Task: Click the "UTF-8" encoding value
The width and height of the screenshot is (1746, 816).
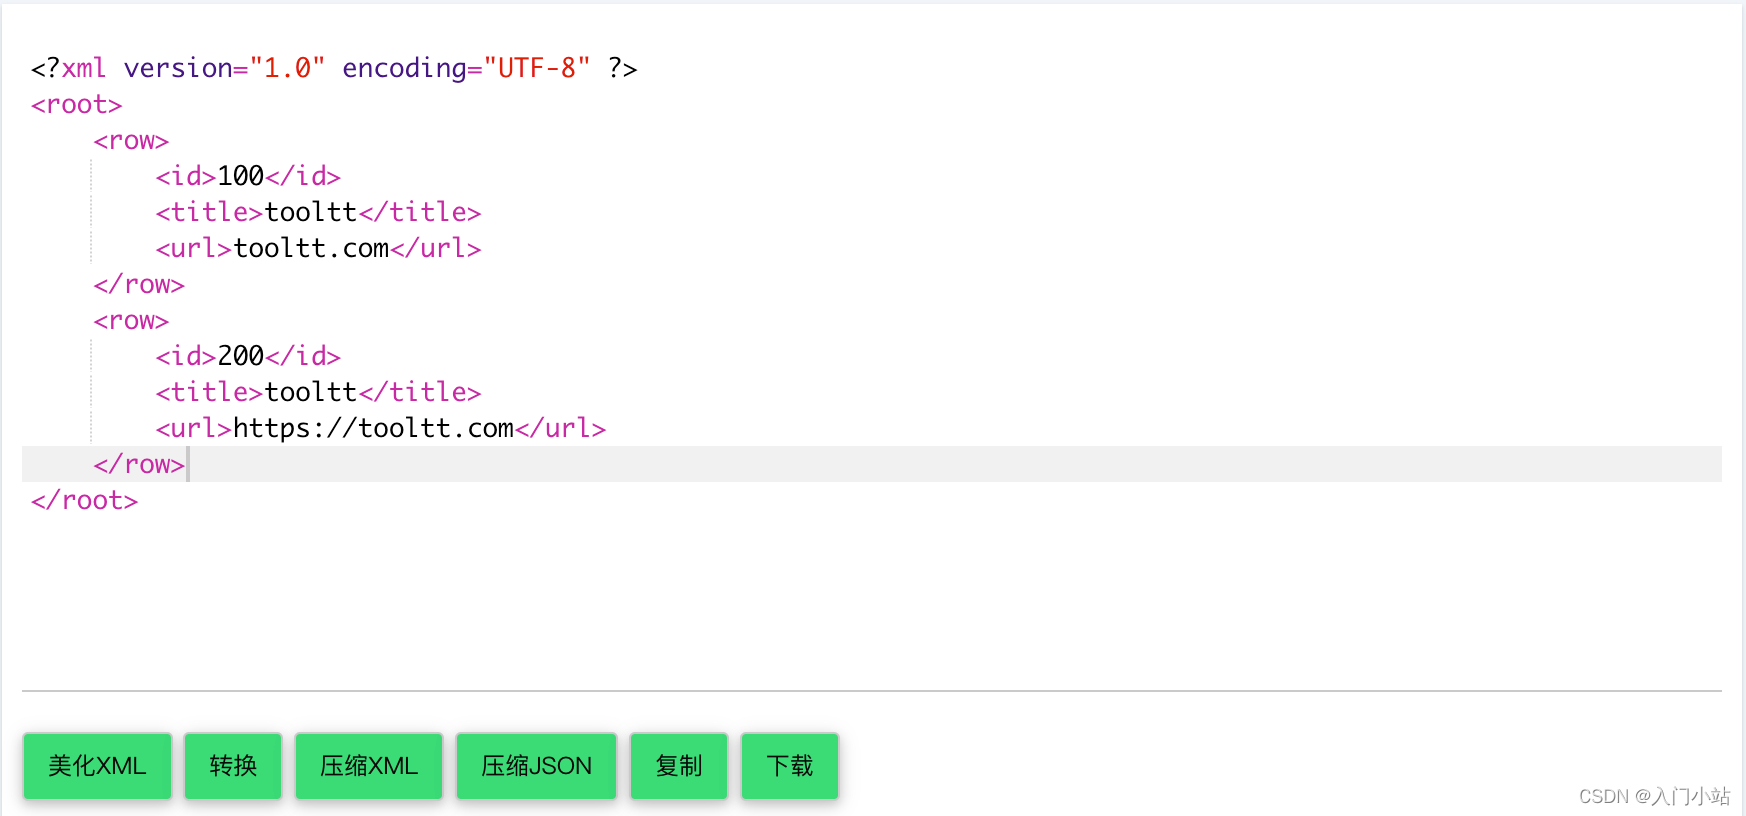Action: 537,68
